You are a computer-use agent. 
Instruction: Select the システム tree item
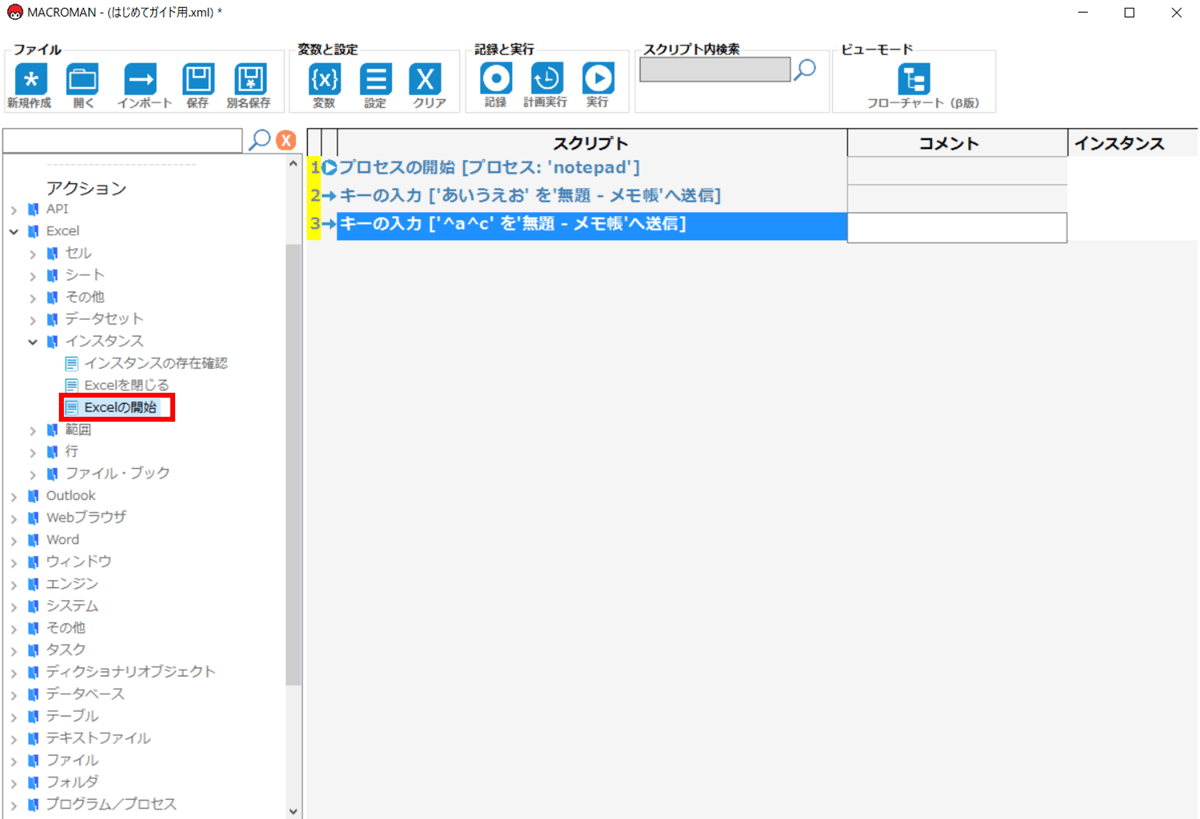pos(72,606)
